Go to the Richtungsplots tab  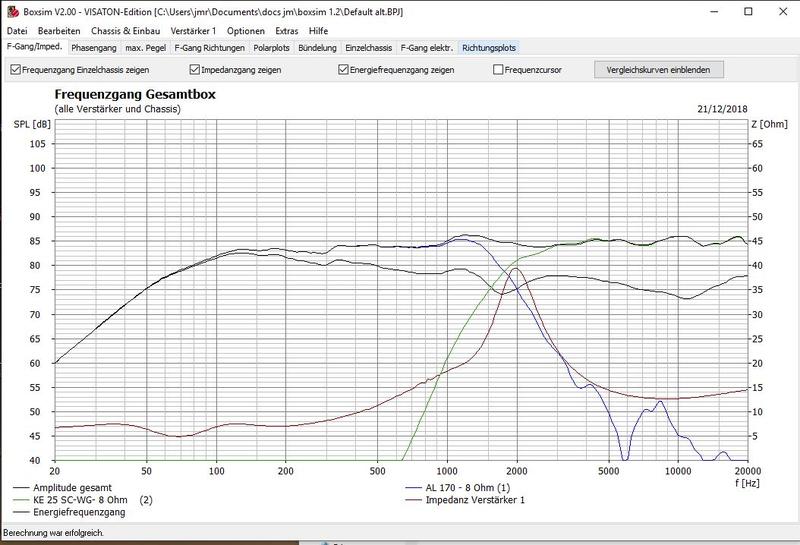[x=490, y=47]
